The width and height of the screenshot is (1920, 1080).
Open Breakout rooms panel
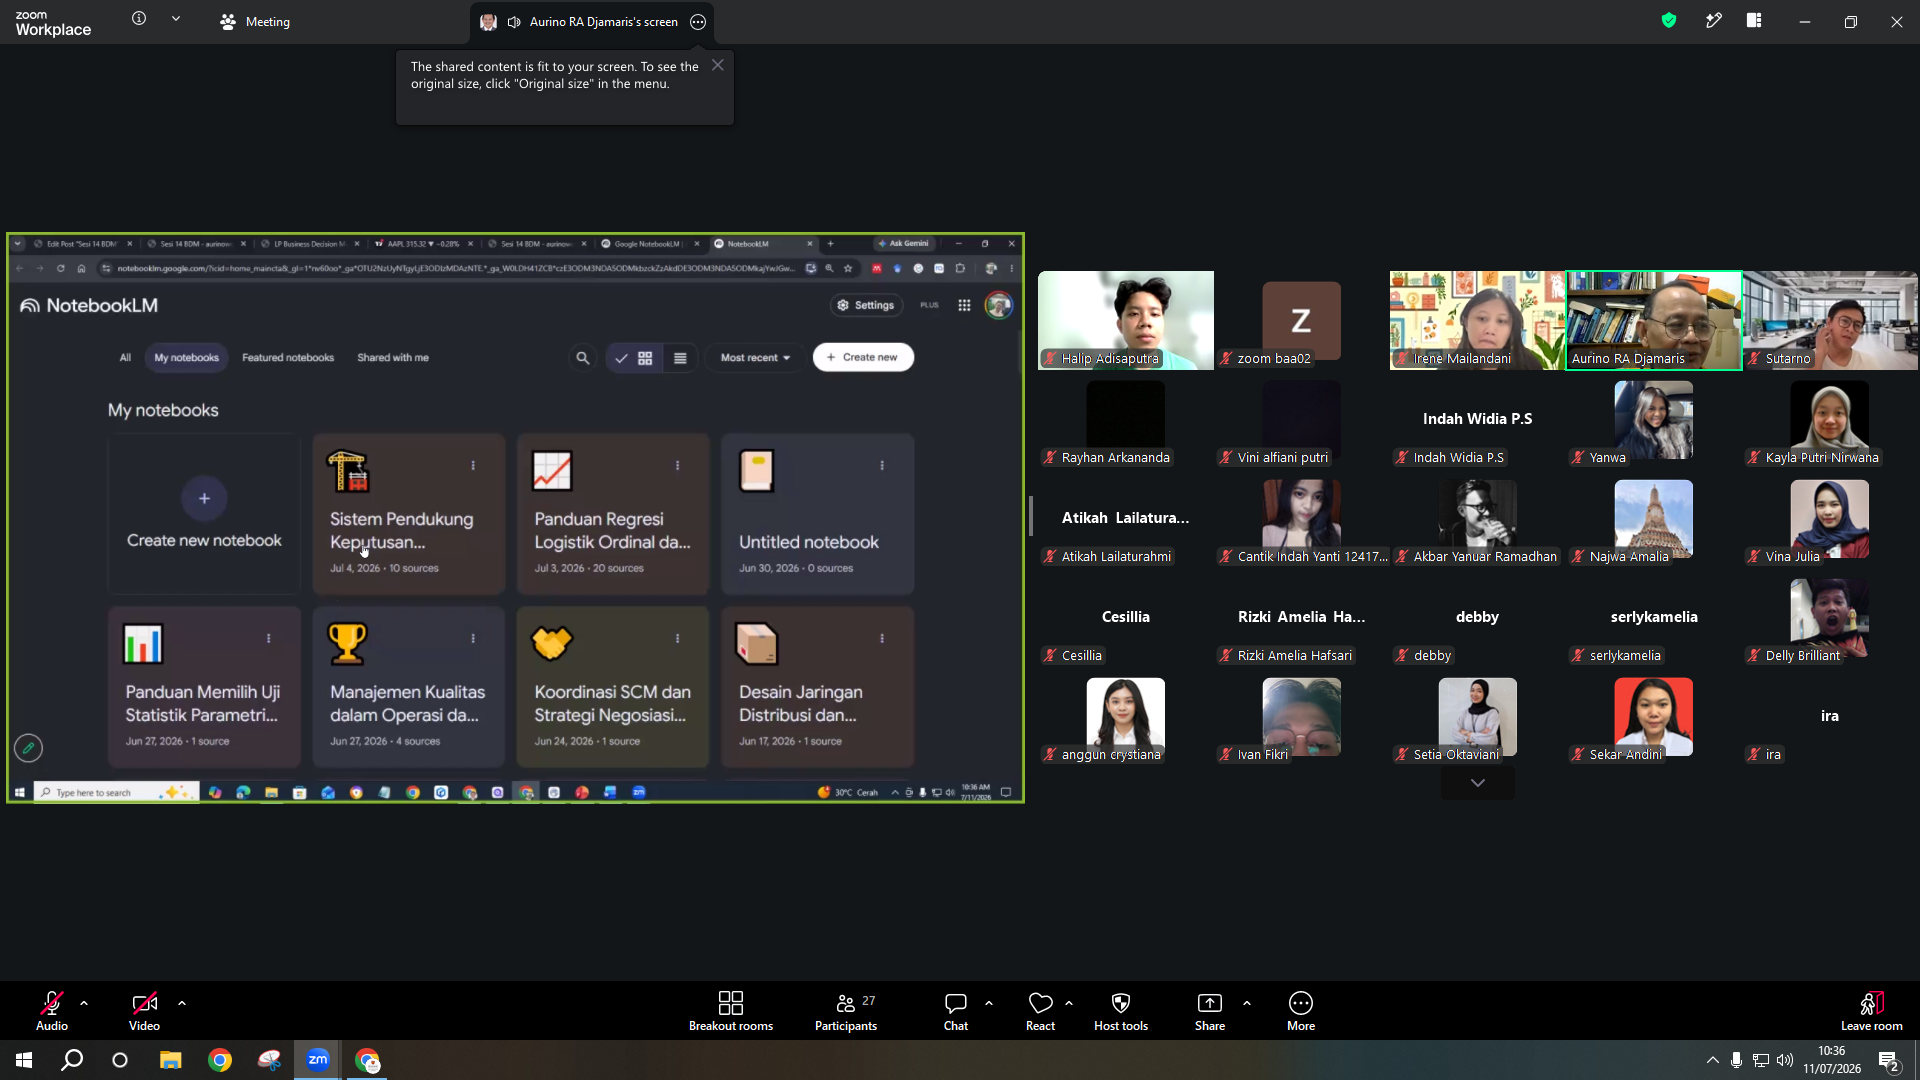[730, 1011]
